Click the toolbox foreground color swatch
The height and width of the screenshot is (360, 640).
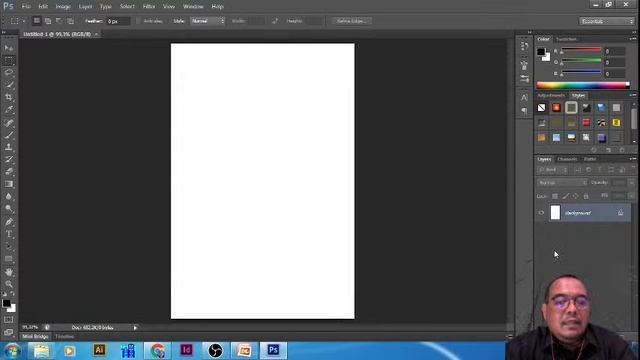pyautogui.click(x=6, y=303)
